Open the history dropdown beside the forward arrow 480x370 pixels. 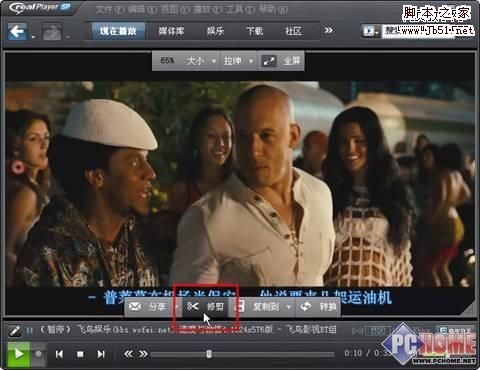point(68,36)
